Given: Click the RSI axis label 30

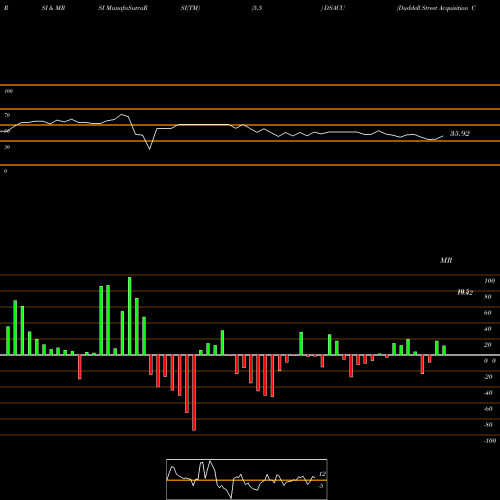Looking at the screenshot, I should coord(7,147).
